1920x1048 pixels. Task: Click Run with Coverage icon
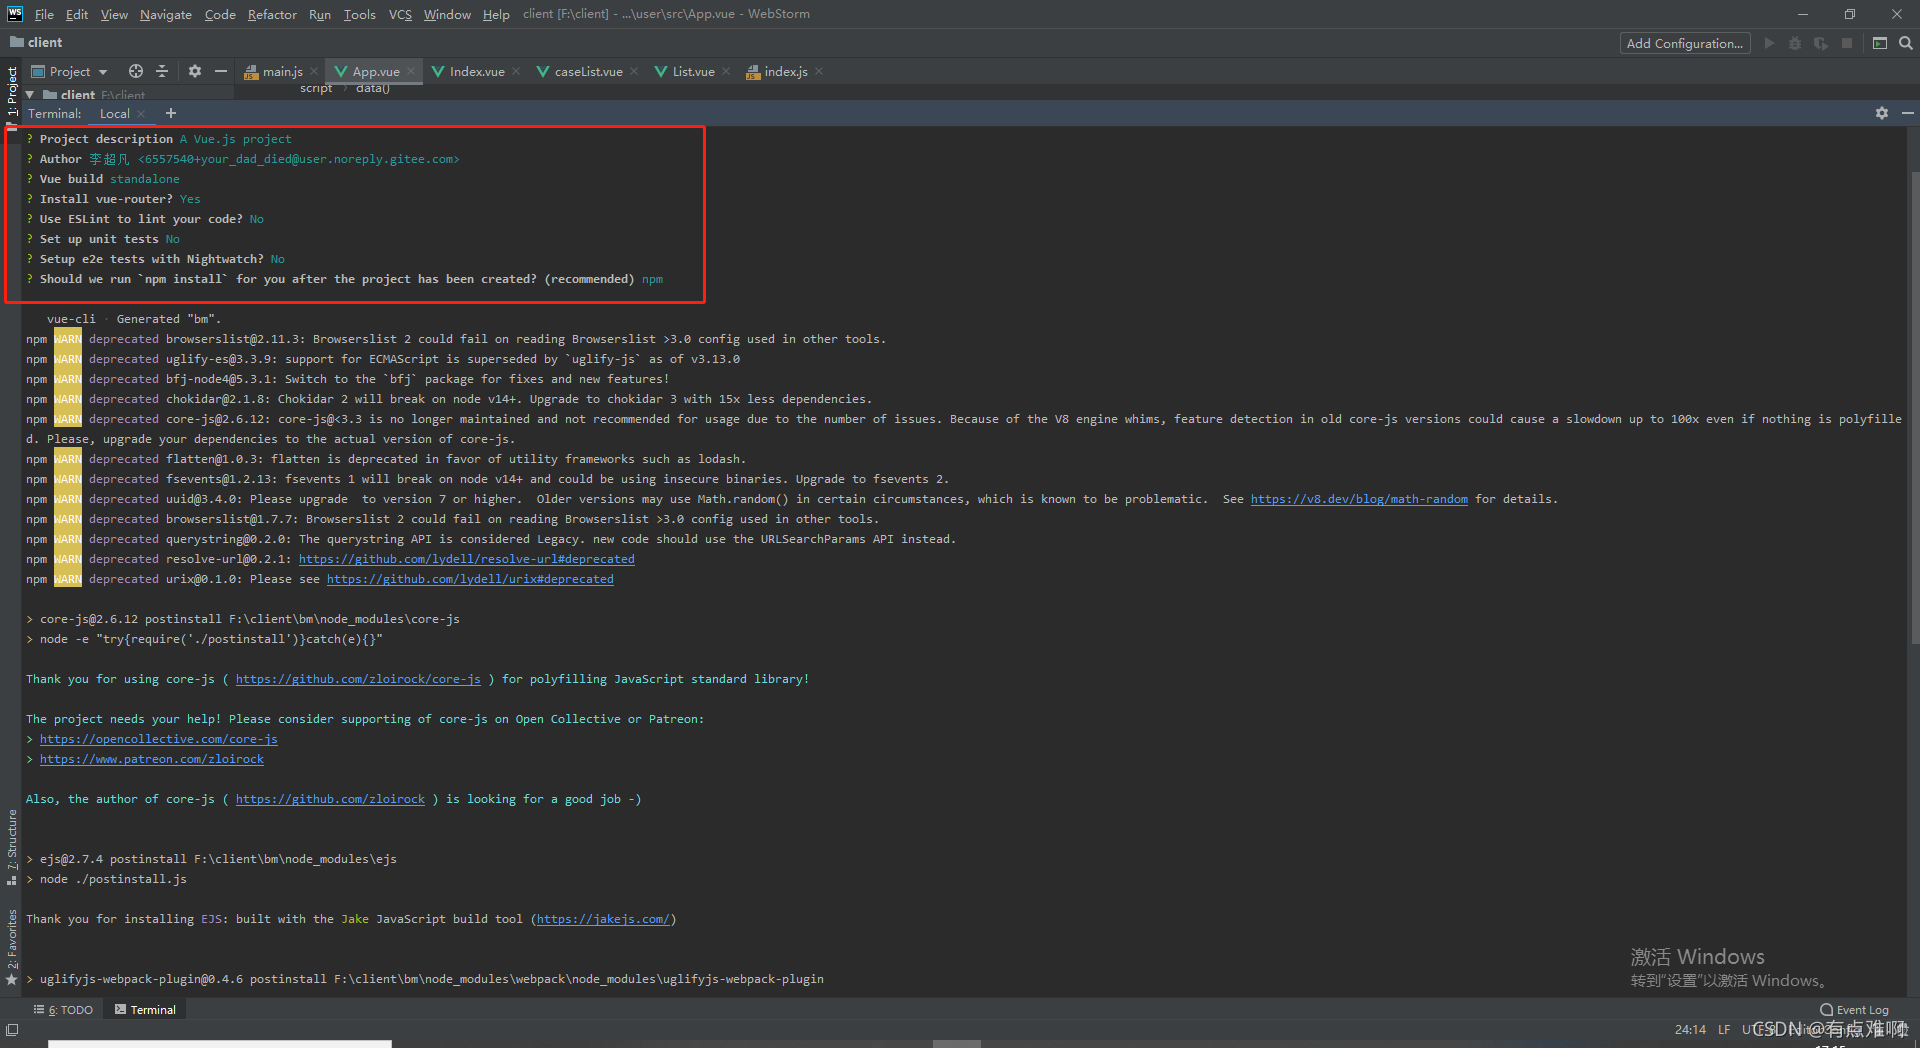coord(1821,43)
